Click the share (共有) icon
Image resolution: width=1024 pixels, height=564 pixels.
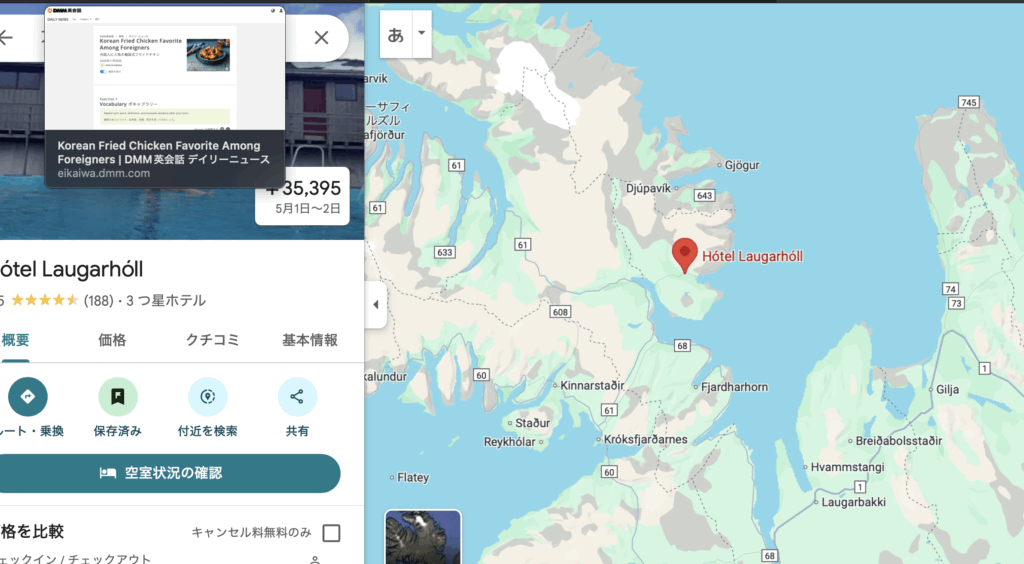[297, 396]
